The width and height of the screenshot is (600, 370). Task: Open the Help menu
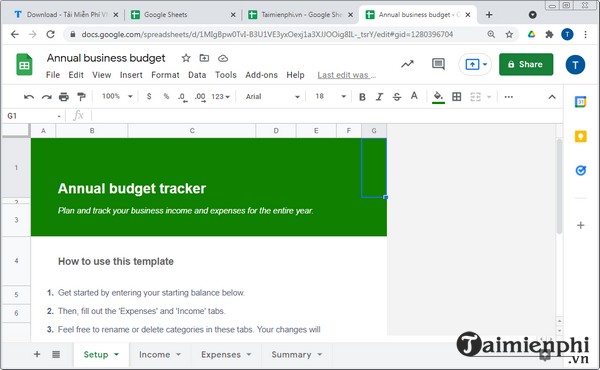[x=295, y=75]
